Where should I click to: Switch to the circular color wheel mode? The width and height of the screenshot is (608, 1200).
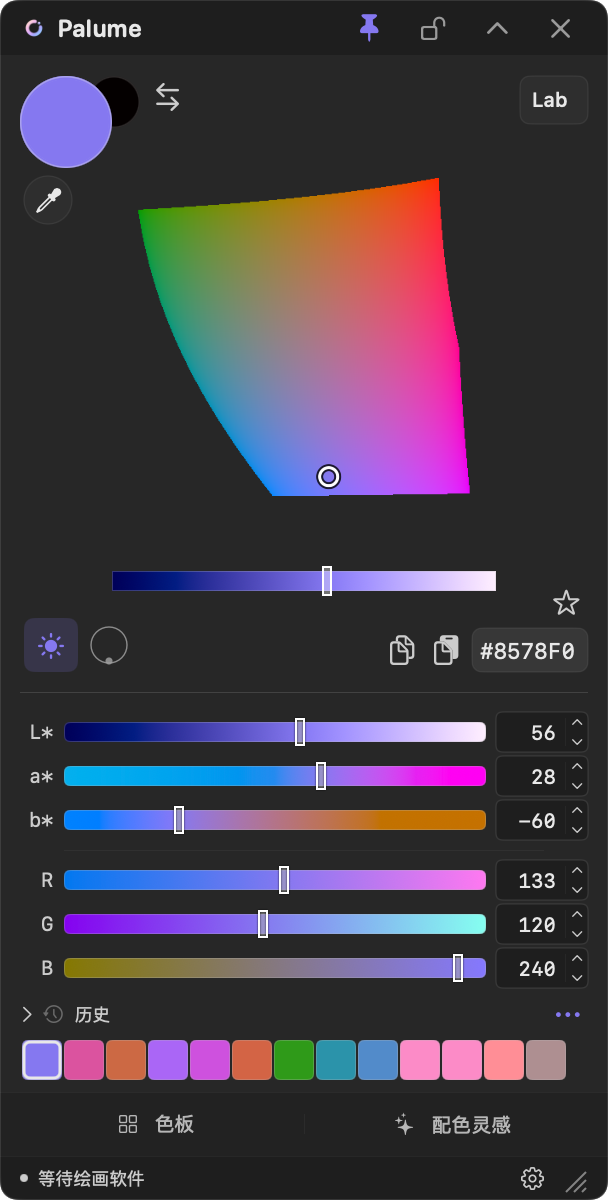tap(109, 646)
